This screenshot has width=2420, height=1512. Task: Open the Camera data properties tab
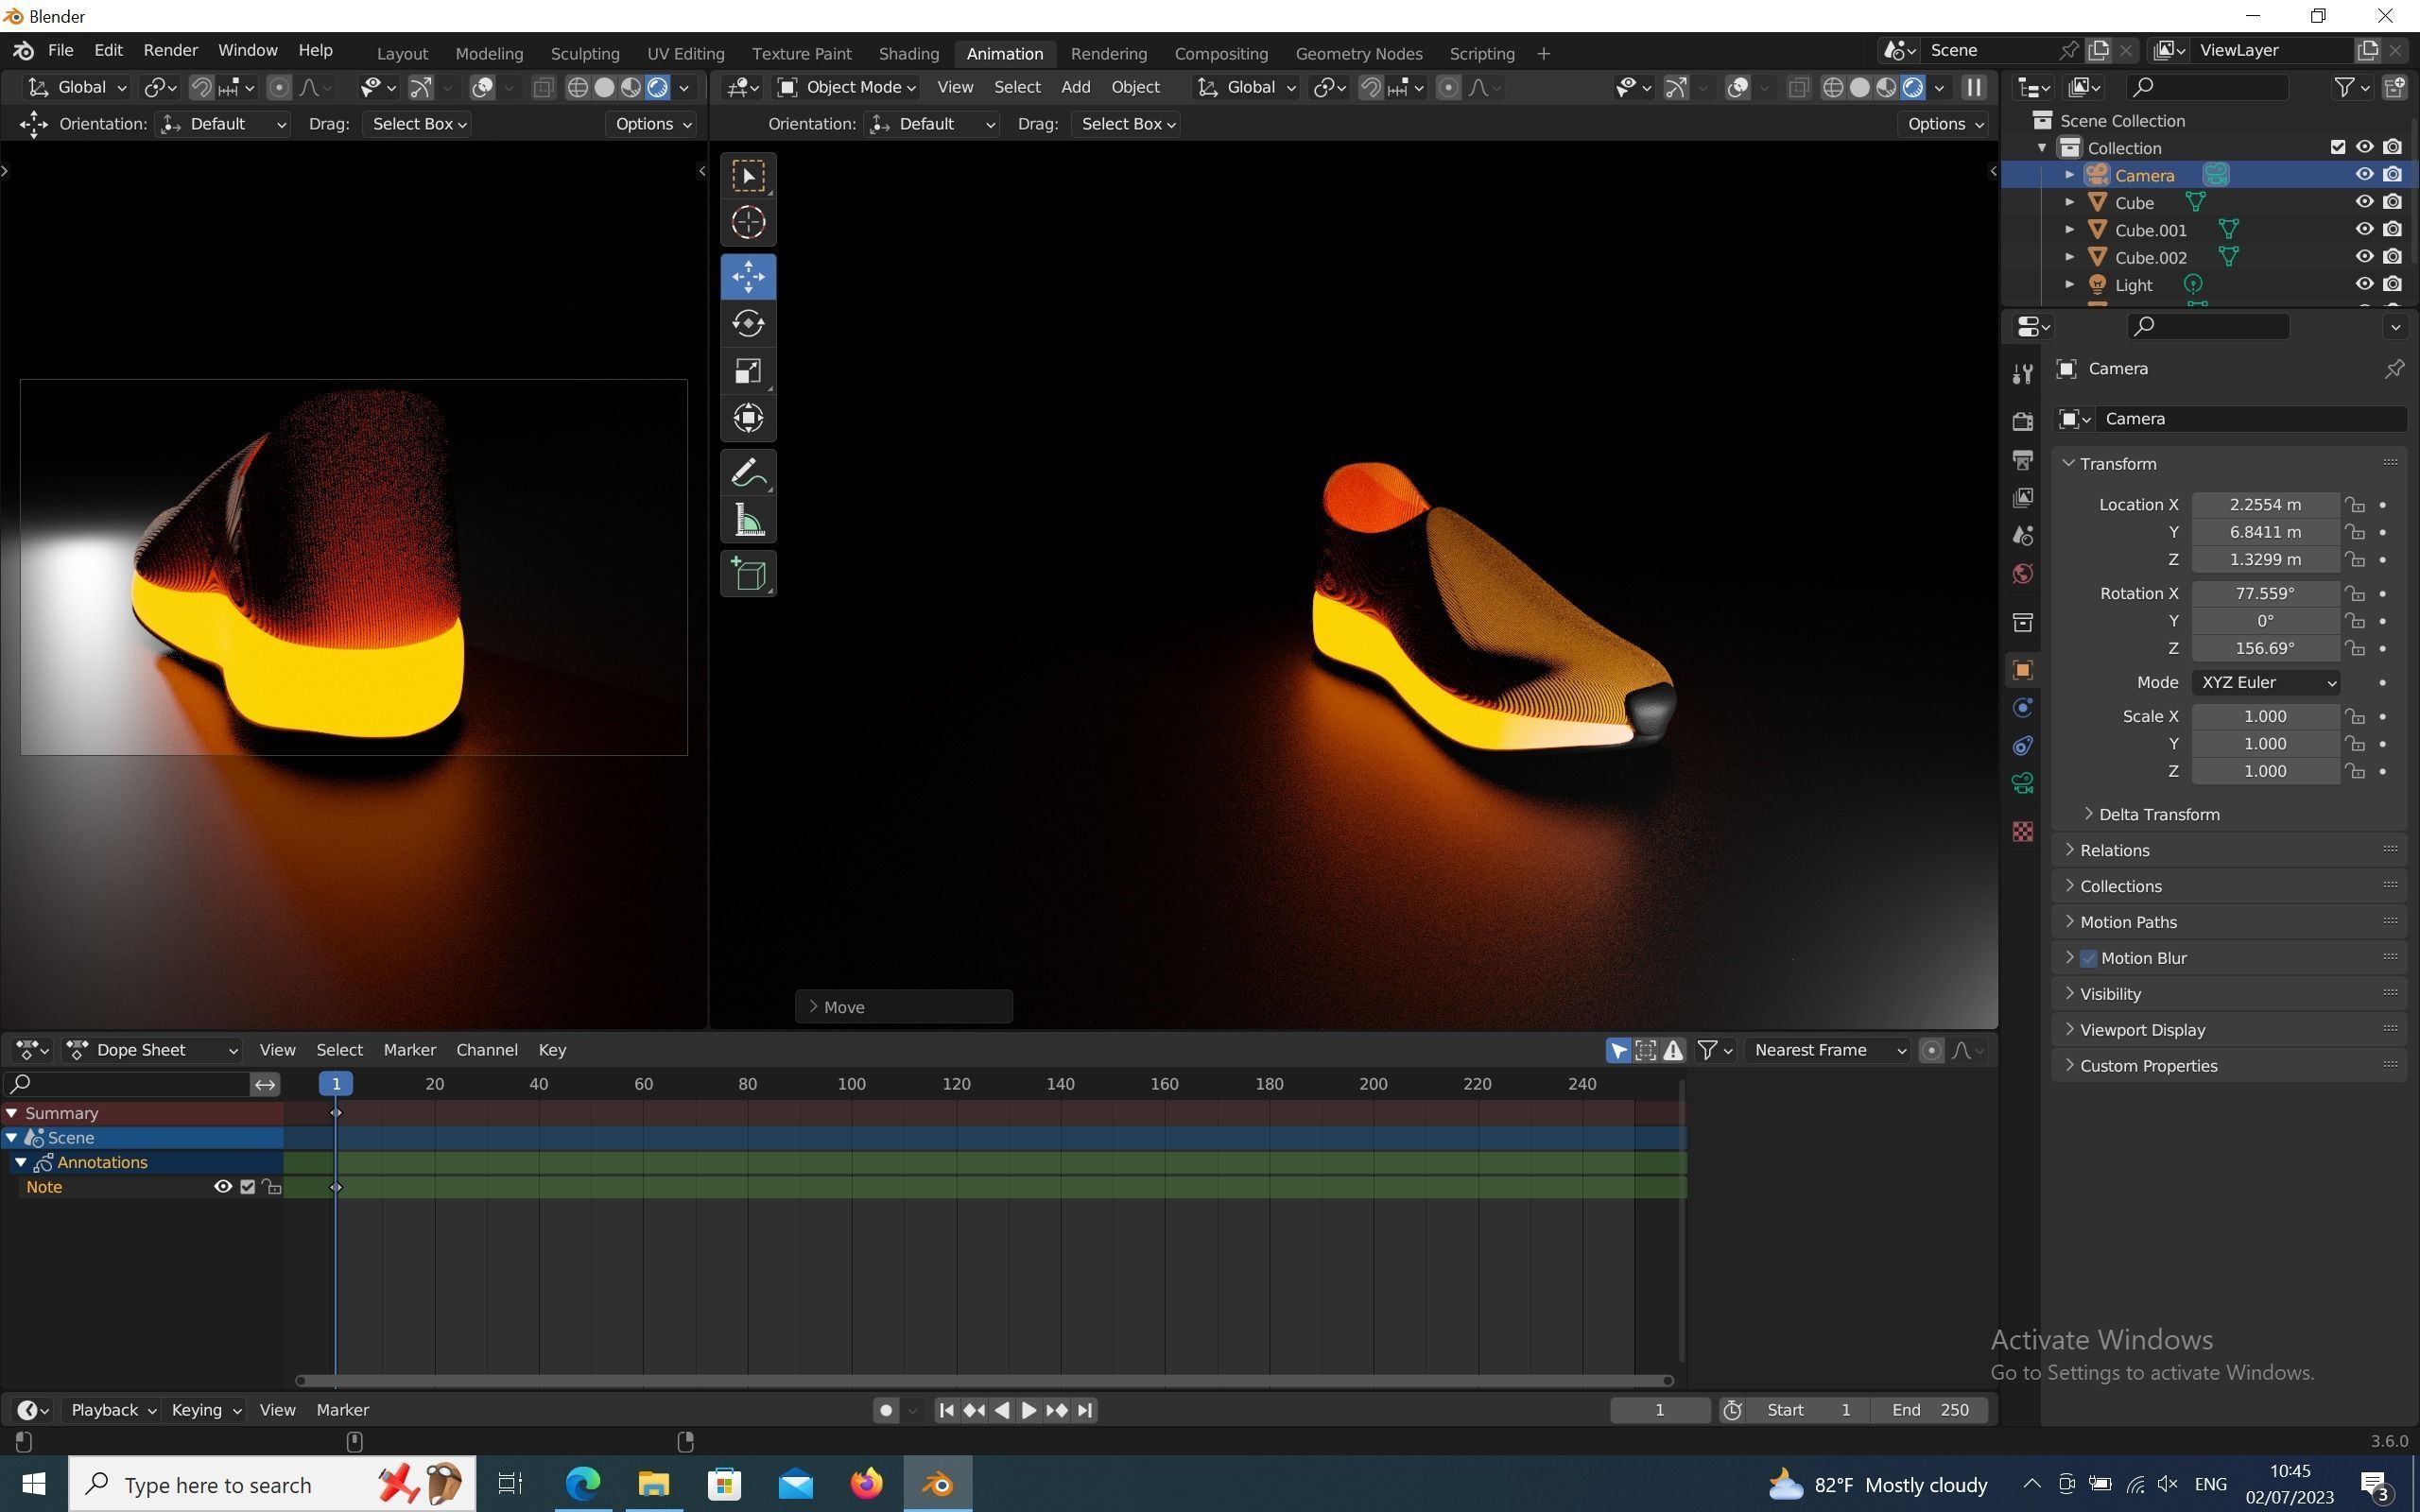point(2022,784)
